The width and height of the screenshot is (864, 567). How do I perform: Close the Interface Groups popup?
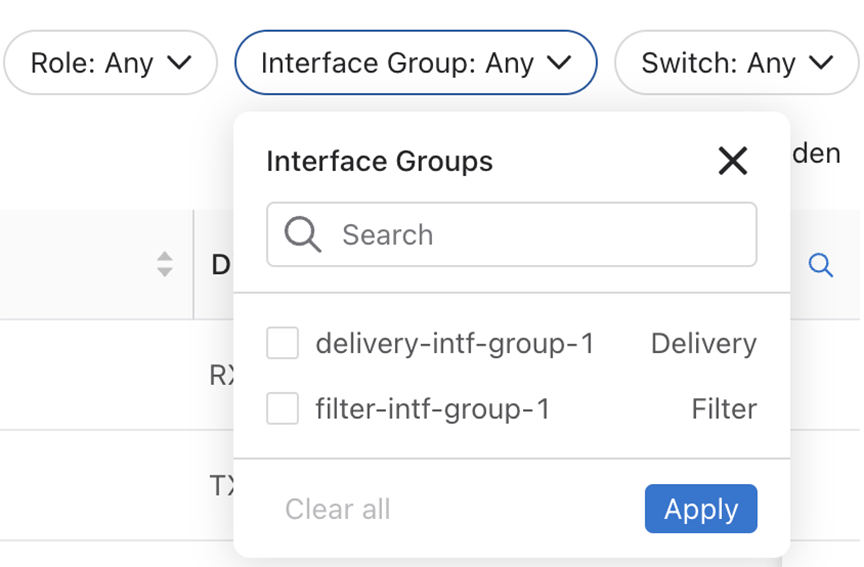click(x=732, y=161)
